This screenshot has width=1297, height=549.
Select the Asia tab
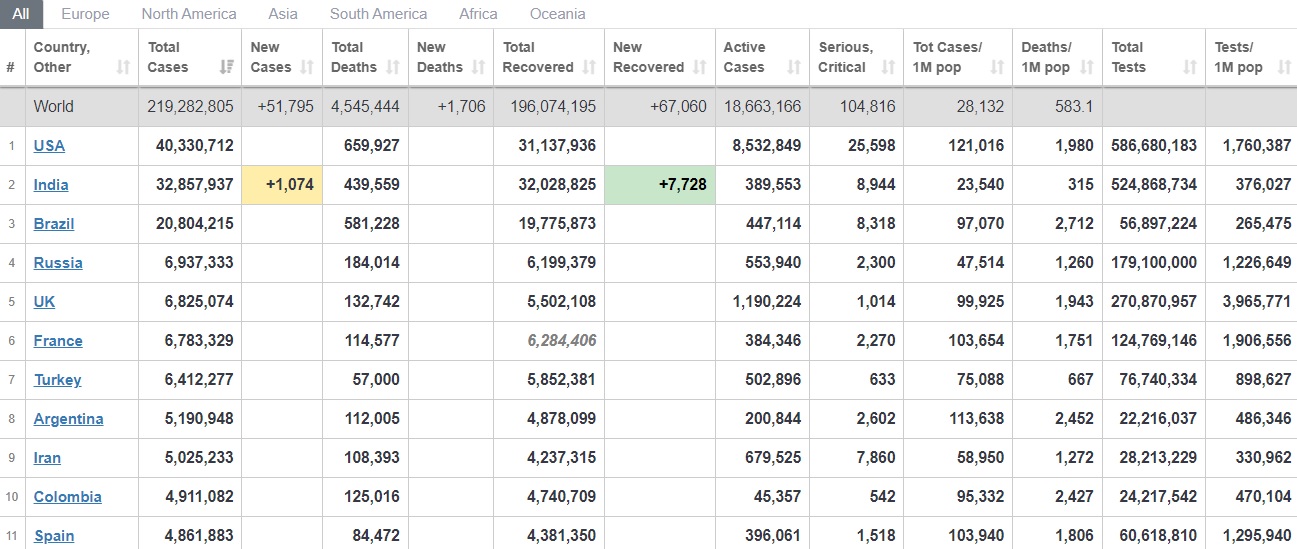pos(285,14)
